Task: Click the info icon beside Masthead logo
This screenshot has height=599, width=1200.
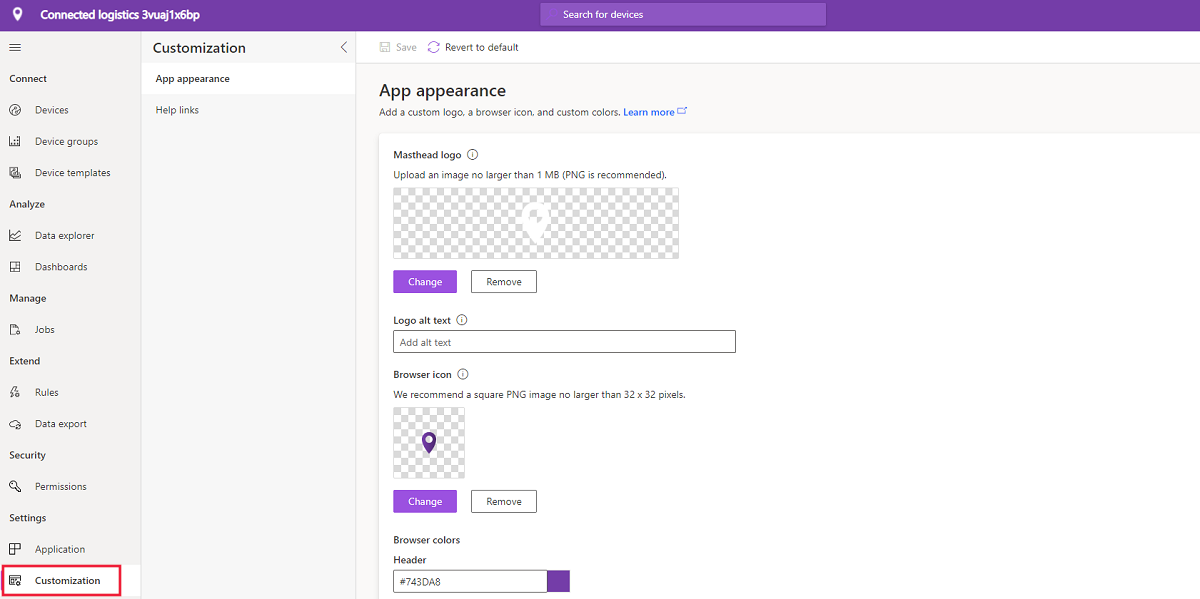Action: (x=473, y=155)
